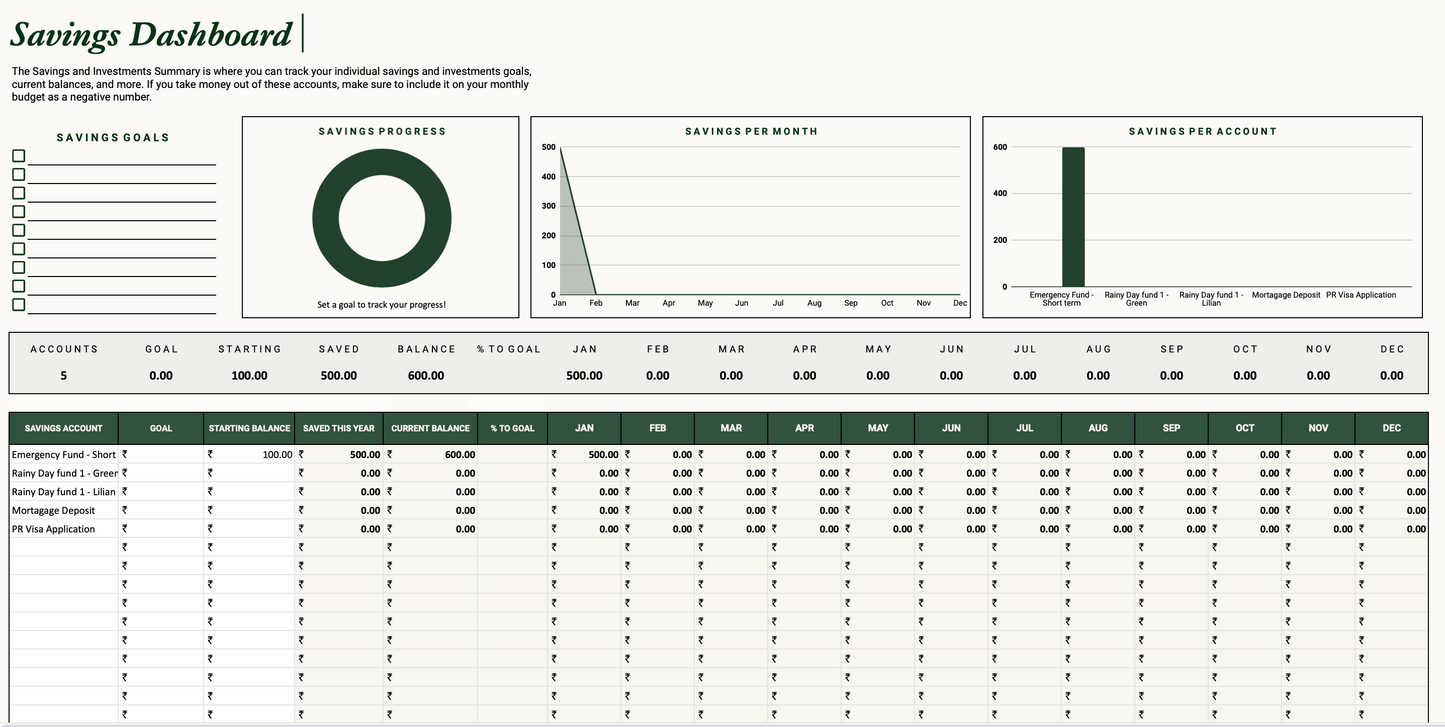The height and width of the screenshot is (727, 1445).
Task: Click the Starting Balance column header
Action: 249,428
